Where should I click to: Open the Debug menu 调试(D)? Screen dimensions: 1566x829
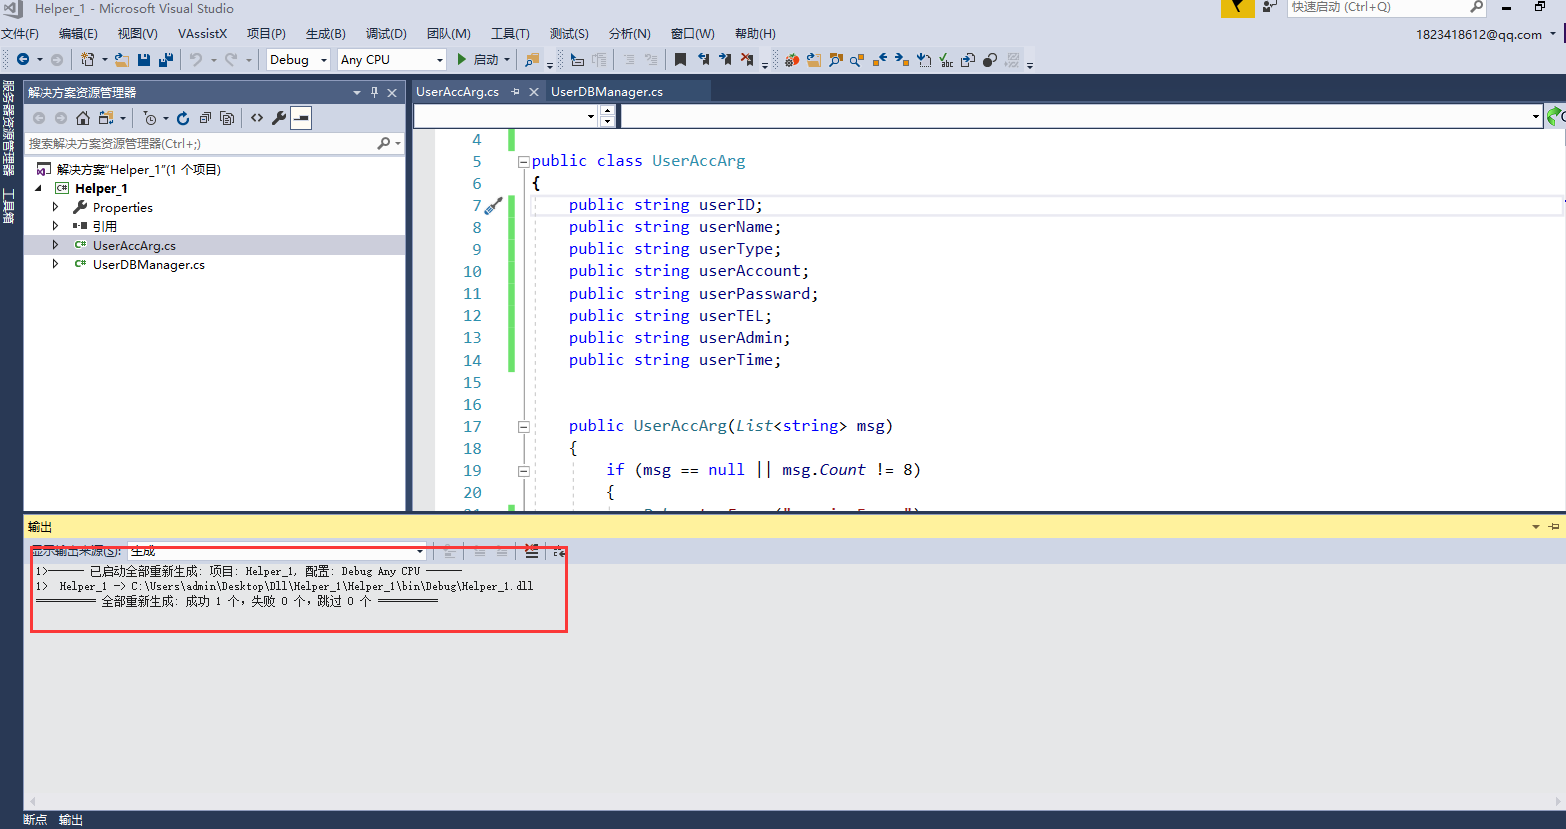(386, 34)
